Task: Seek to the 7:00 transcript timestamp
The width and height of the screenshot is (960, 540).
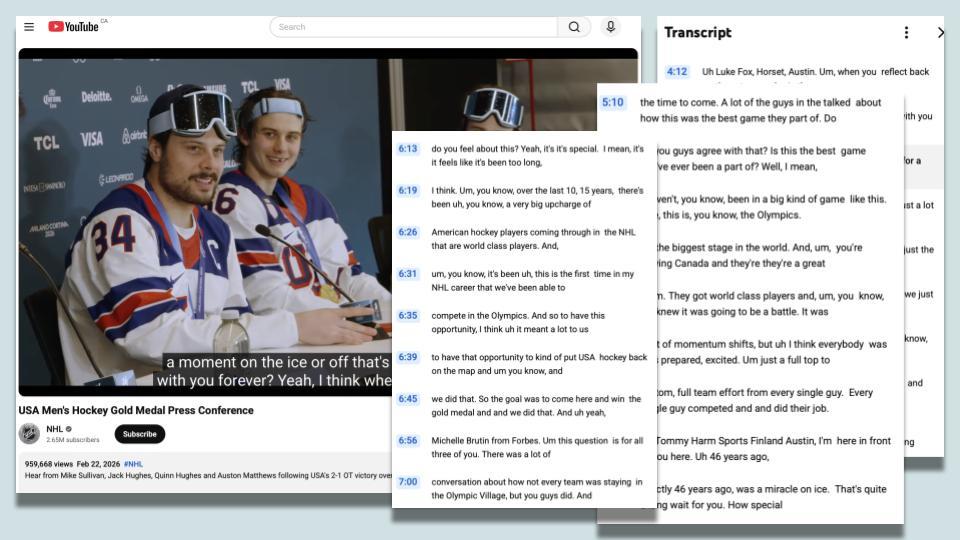Action: pos(407,482)
